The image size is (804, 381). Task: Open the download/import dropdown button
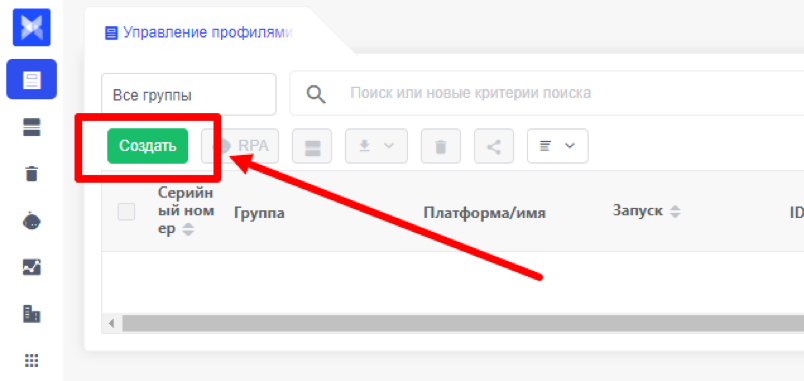tap(376, 146)
